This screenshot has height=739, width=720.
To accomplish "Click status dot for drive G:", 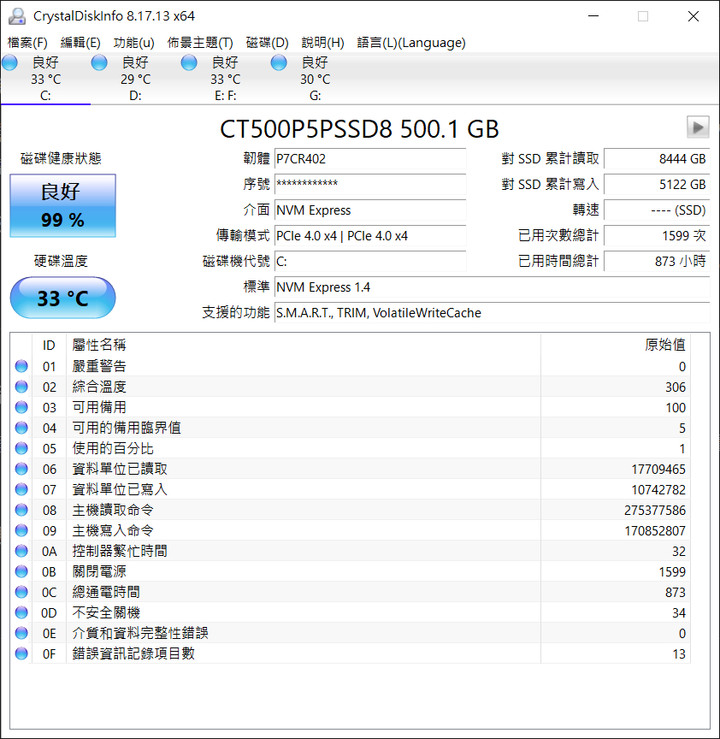I will coord(278,63).
